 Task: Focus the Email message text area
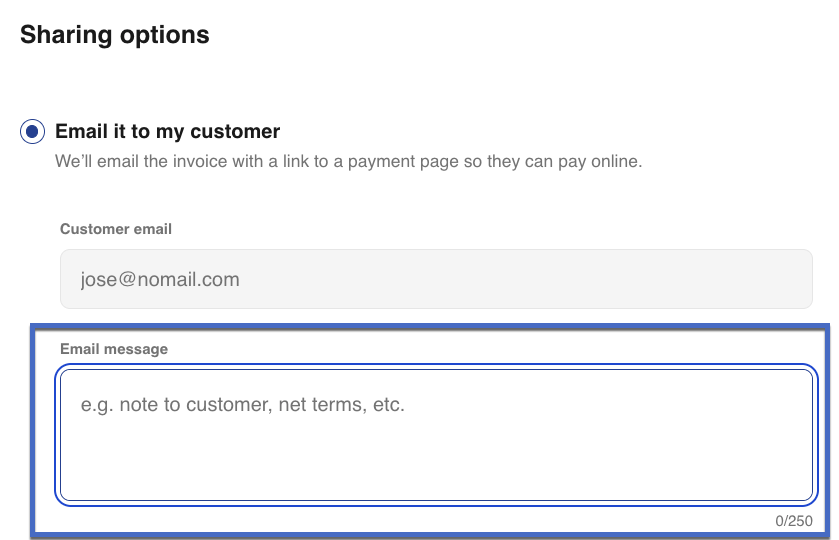(436, 435)
